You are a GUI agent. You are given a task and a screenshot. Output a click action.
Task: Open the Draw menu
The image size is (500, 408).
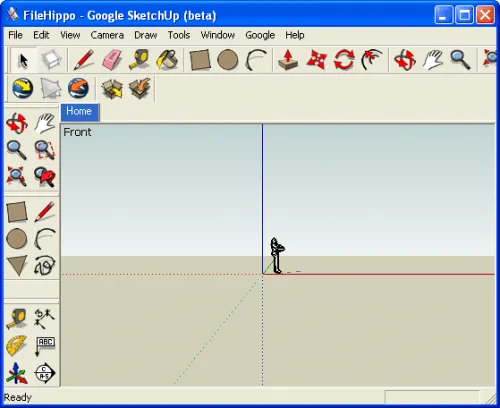tap(146, 35)
